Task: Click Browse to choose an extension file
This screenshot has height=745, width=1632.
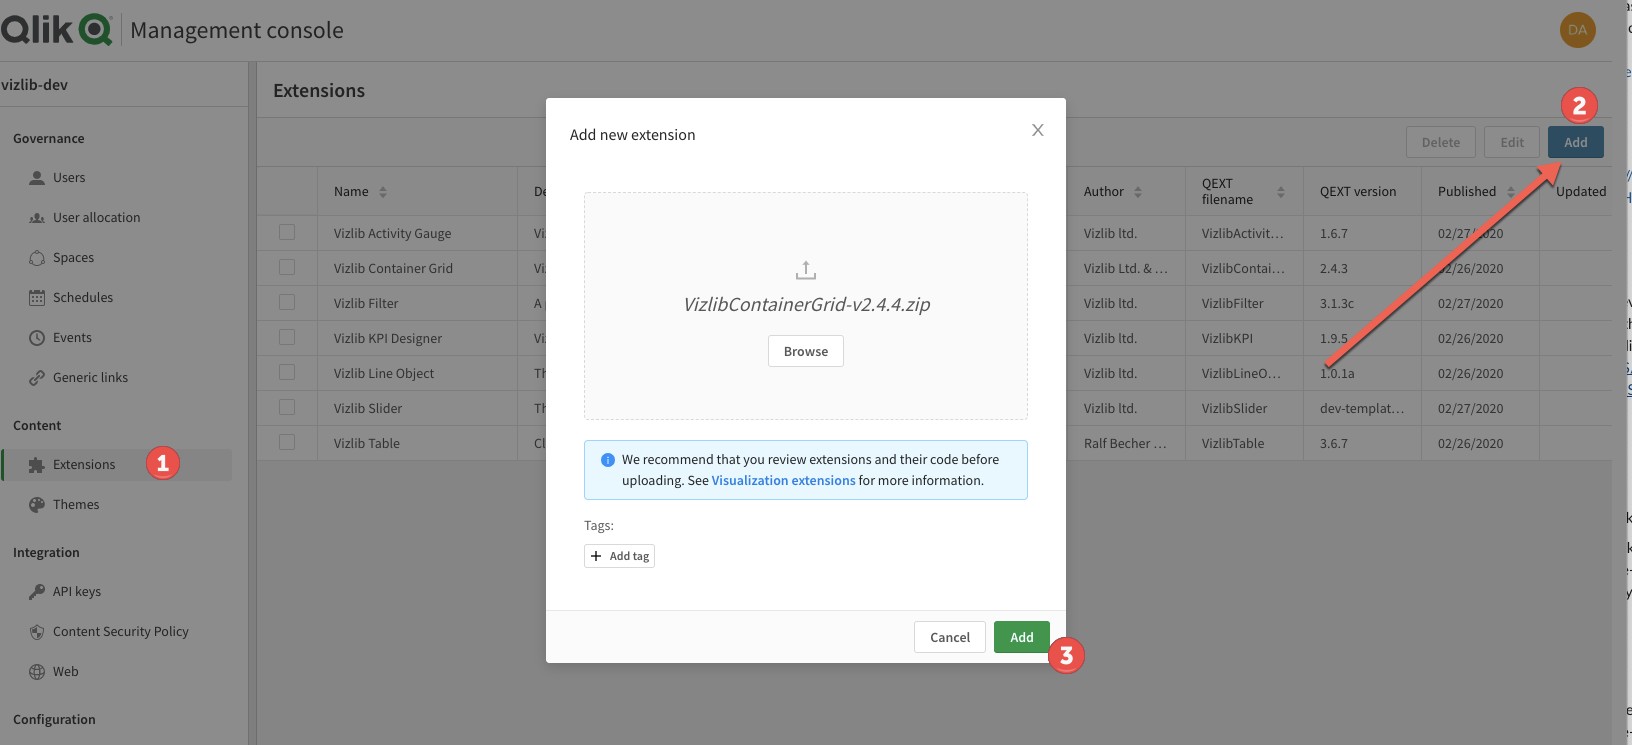Action: coord(806,351)
